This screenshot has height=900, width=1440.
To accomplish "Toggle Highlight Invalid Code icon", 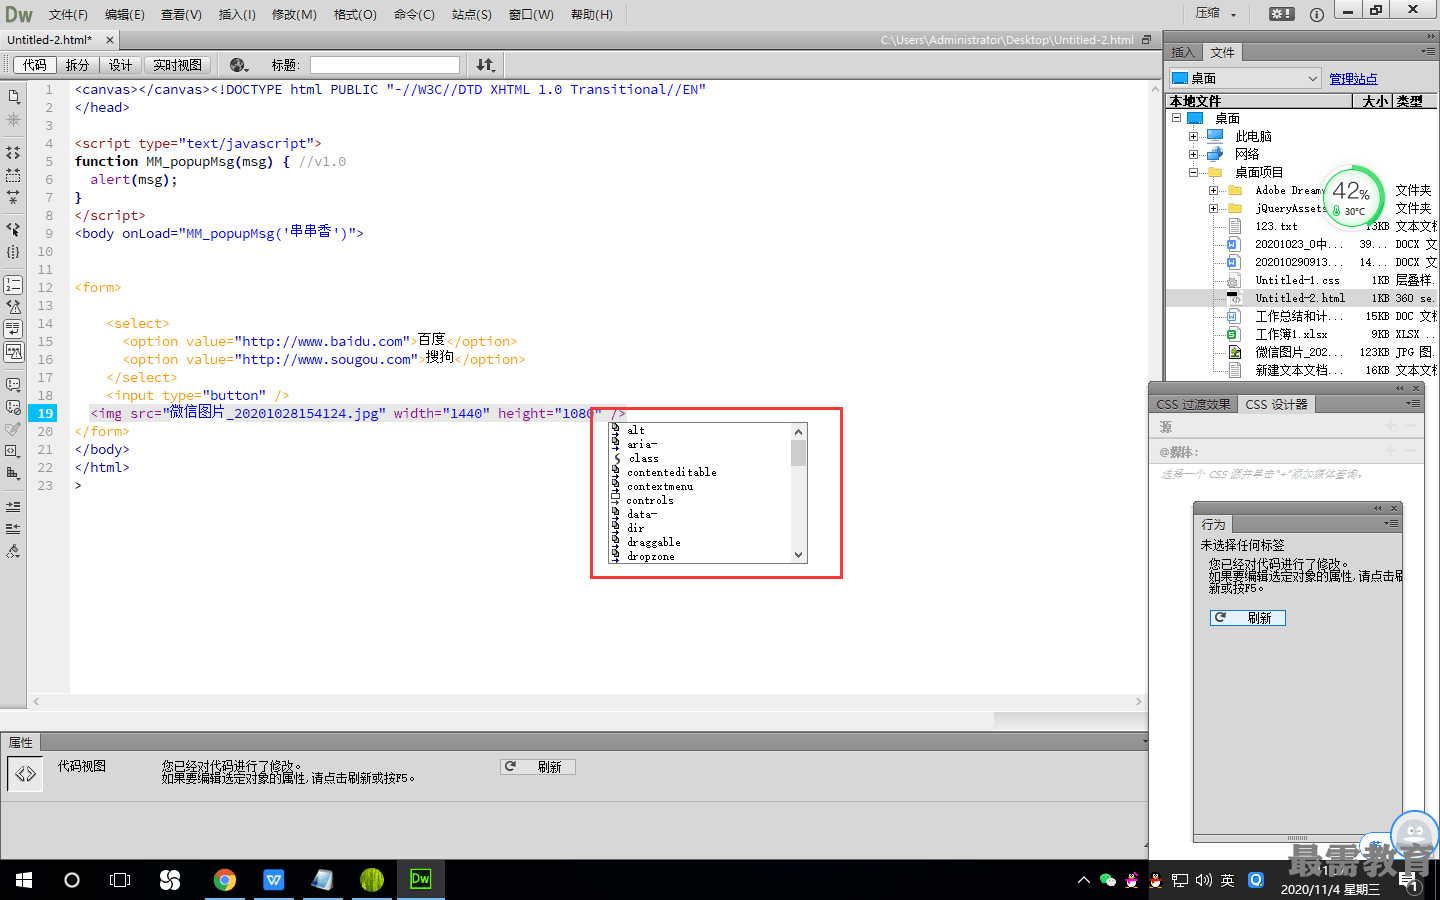I will 13,307.
